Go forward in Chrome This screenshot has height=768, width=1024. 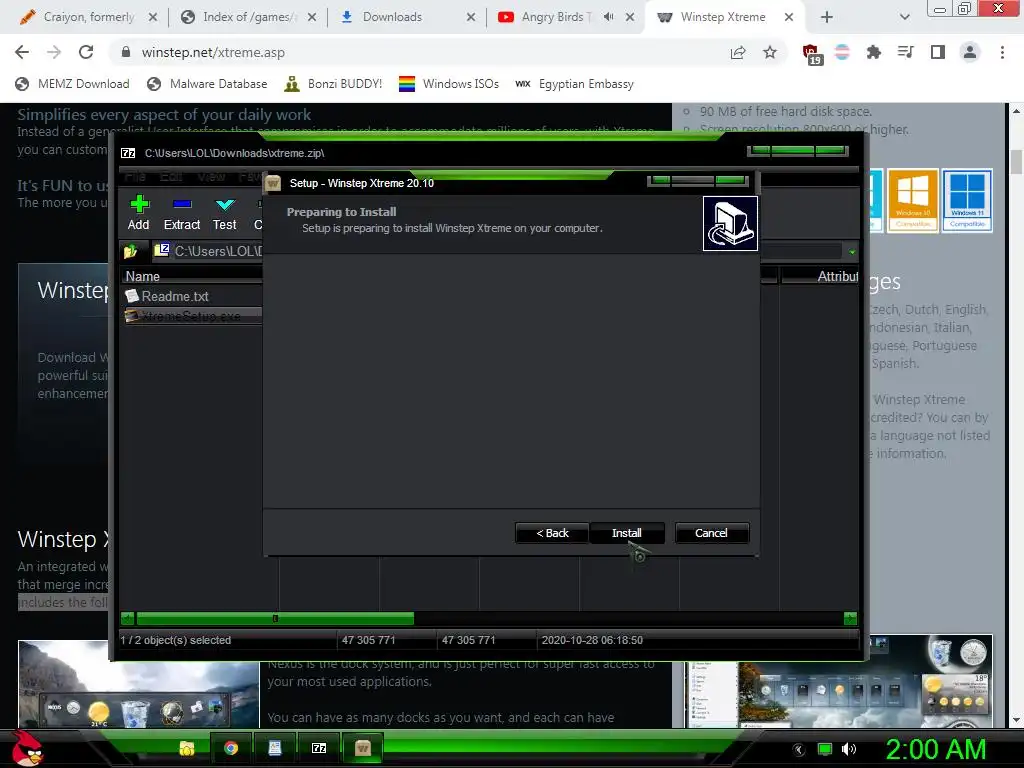tap(54, 52)
